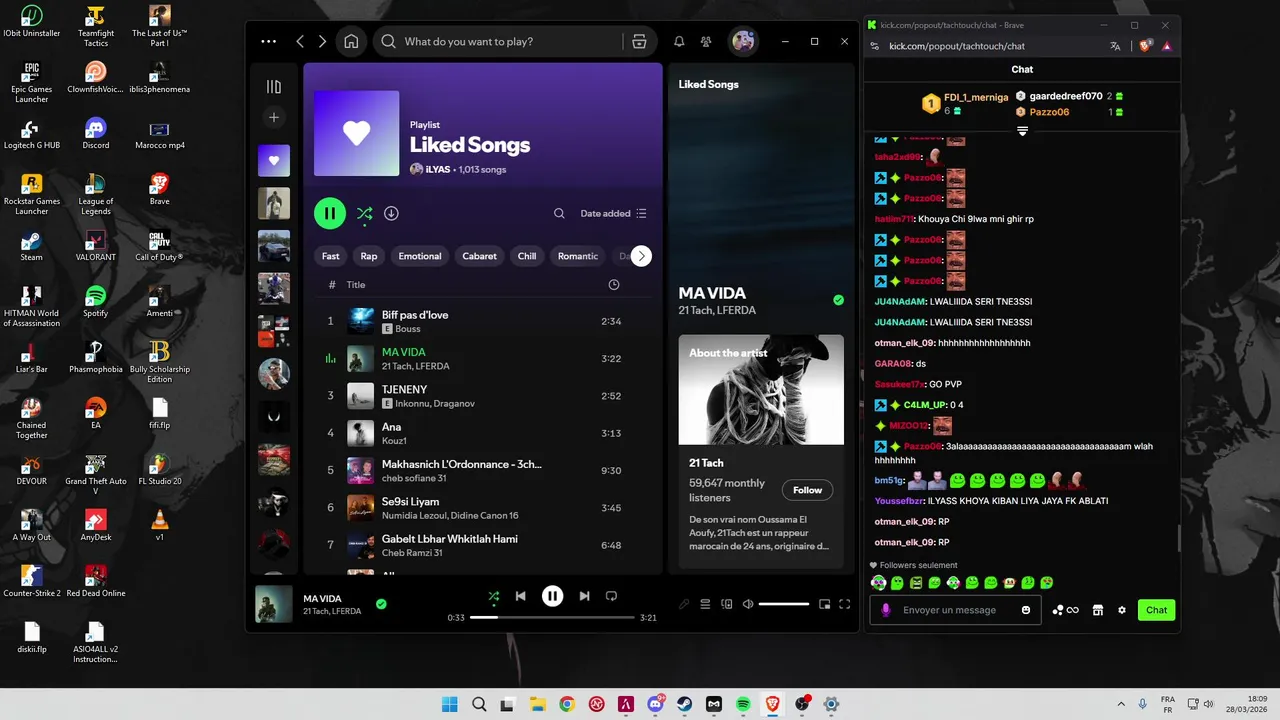Filter songs by Romantic tag

578,256
